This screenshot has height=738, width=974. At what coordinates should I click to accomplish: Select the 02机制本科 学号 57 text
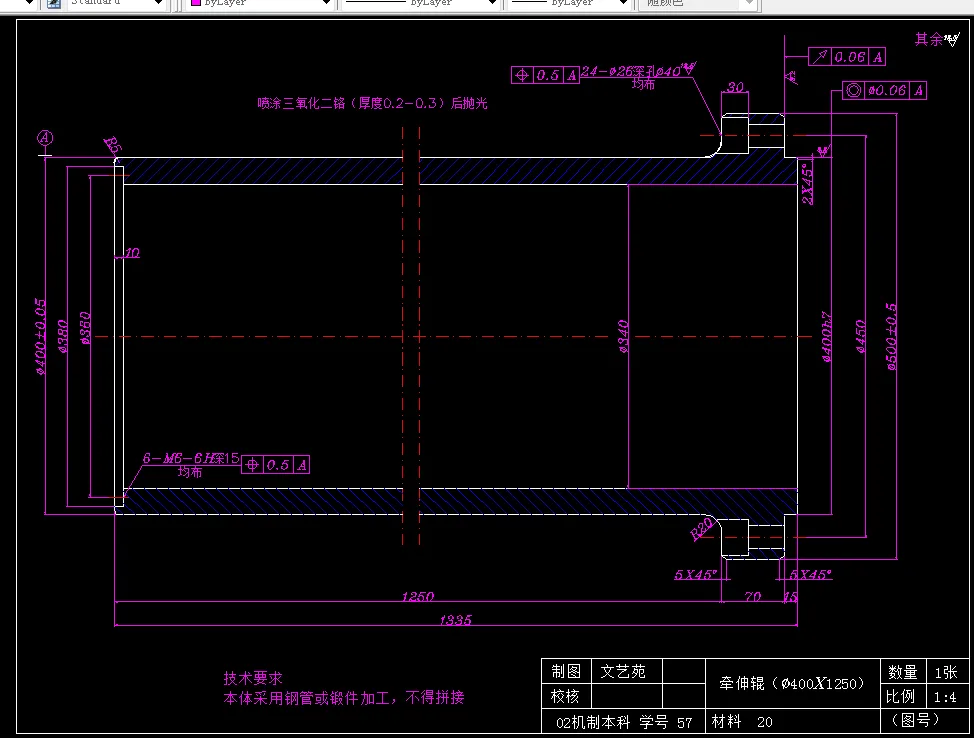point(624,722)
